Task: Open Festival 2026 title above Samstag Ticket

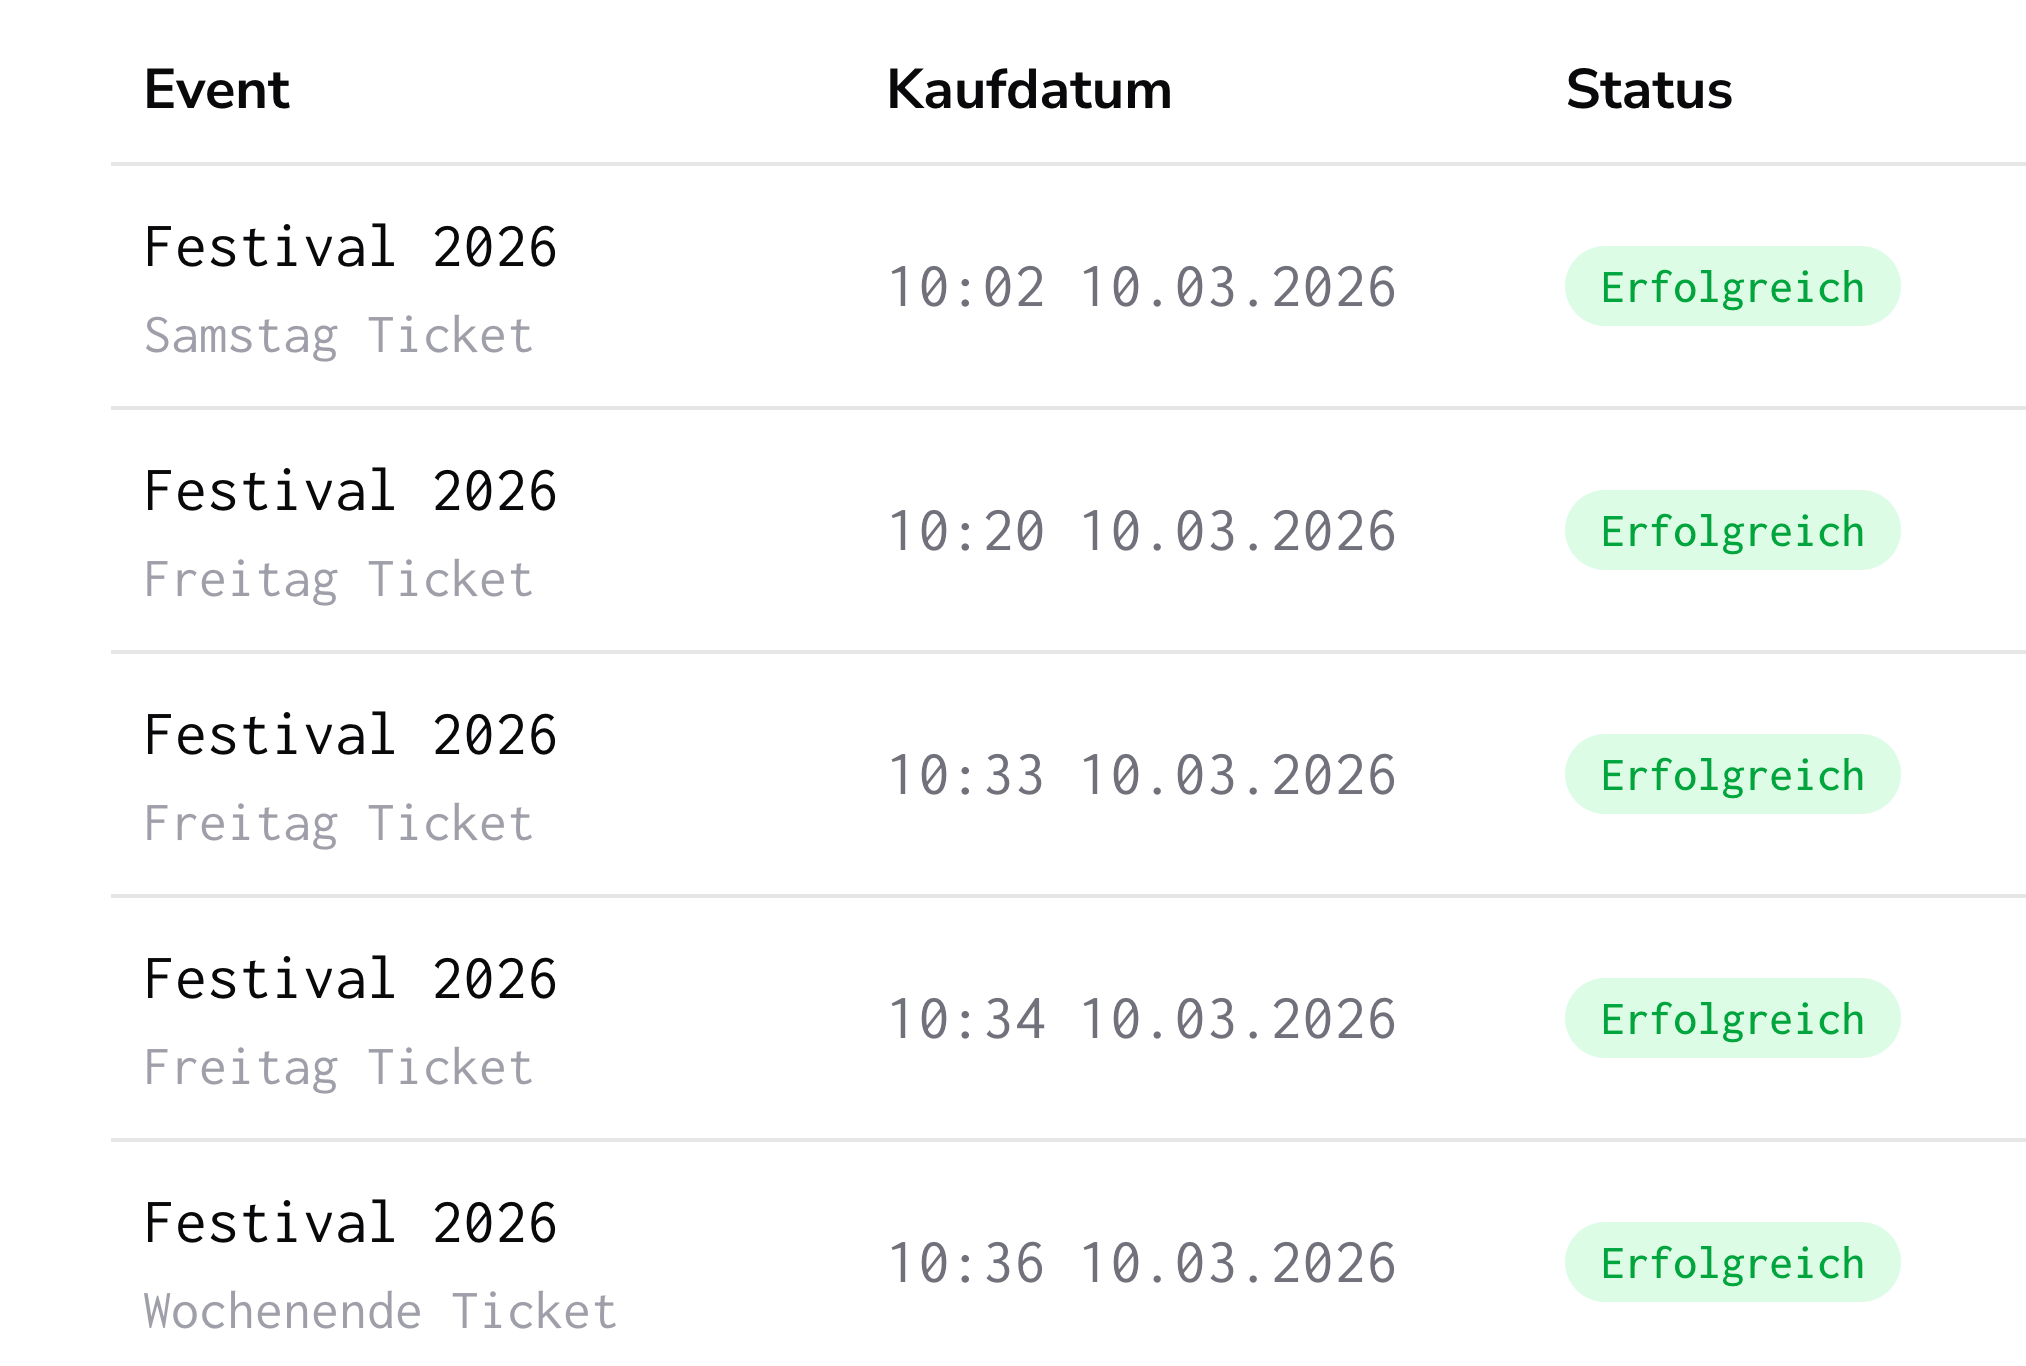Action: (x=350, y=247)
